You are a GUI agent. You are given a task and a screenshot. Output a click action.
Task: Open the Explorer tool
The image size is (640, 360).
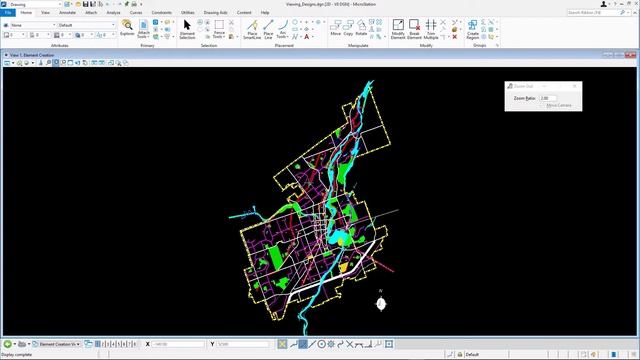(x=127, y=28)
